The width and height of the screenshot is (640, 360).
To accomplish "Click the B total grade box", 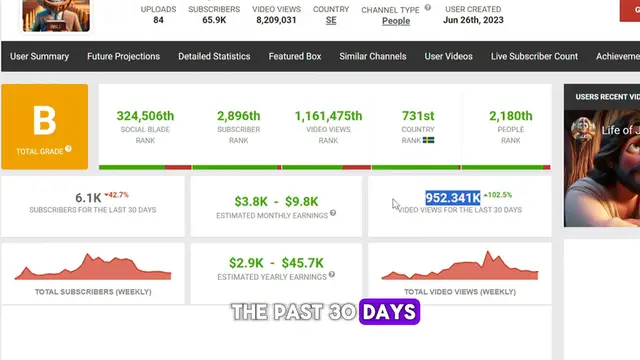I will pos(44,127).
